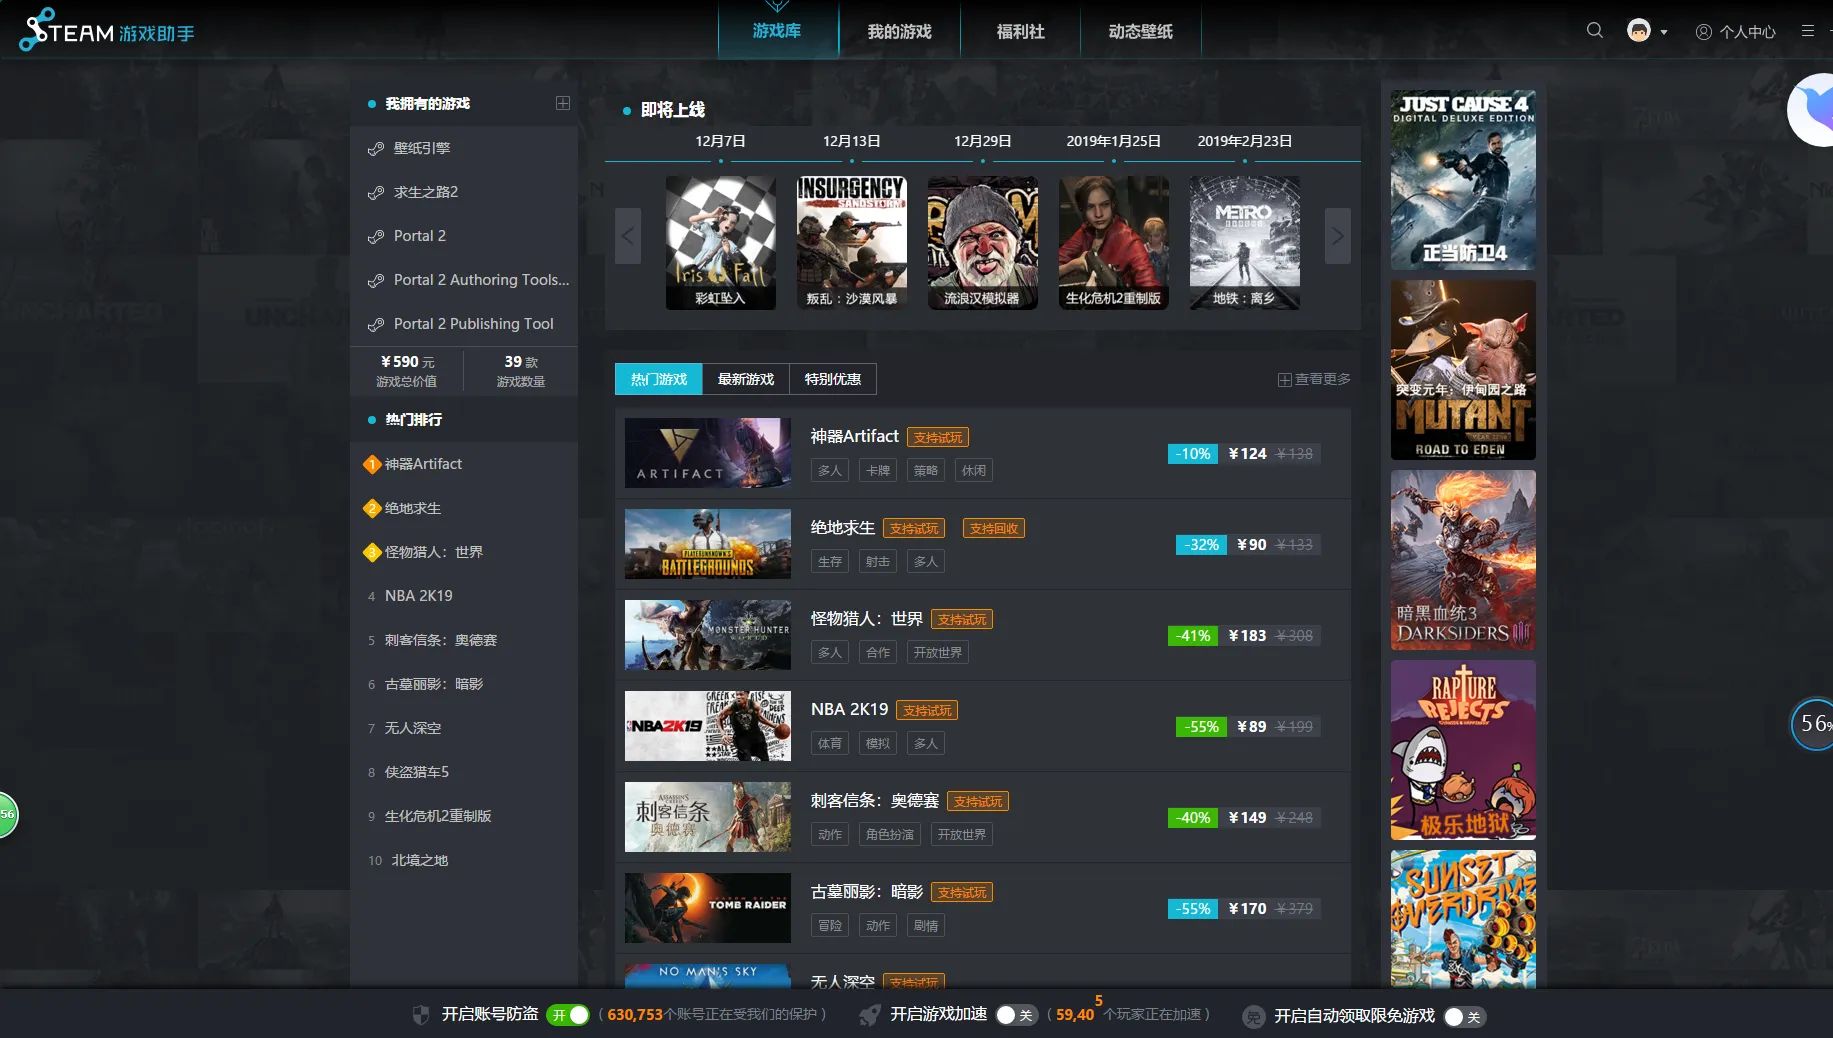Click the 12月13日 timeline date
This screenshot has height=1038, width=1833.
(x=852, y=141)
